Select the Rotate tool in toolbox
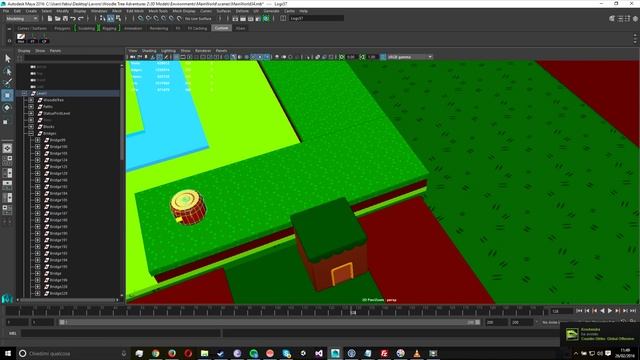The height and width of the screenshot is (360, 640). 7,108
